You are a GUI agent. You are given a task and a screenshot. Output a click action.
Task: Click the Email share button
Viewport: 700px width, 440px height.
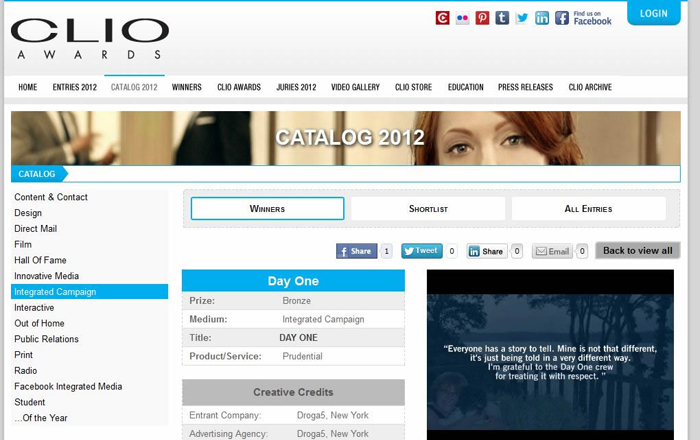[x=552, y=251]
